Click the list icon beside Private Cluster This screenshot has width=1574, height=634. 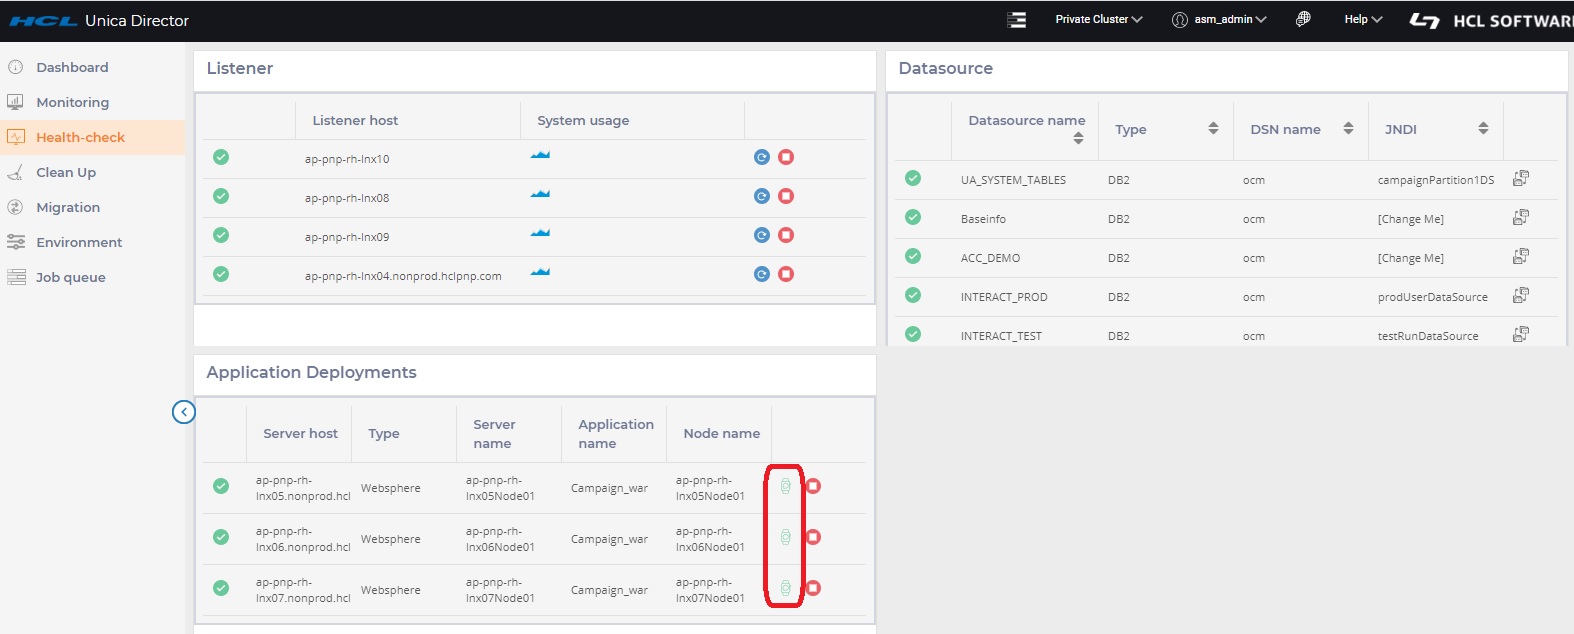[x=1016, y=20]
